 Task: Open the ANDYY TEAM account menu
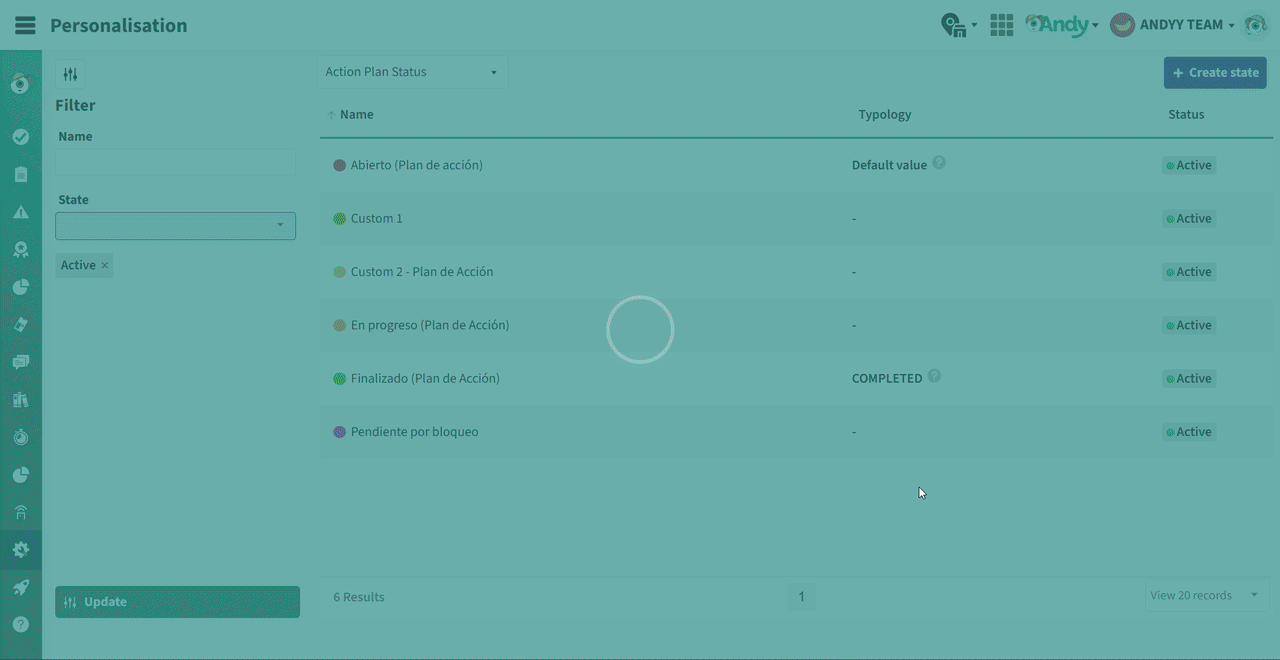(x=1173, y=25)
